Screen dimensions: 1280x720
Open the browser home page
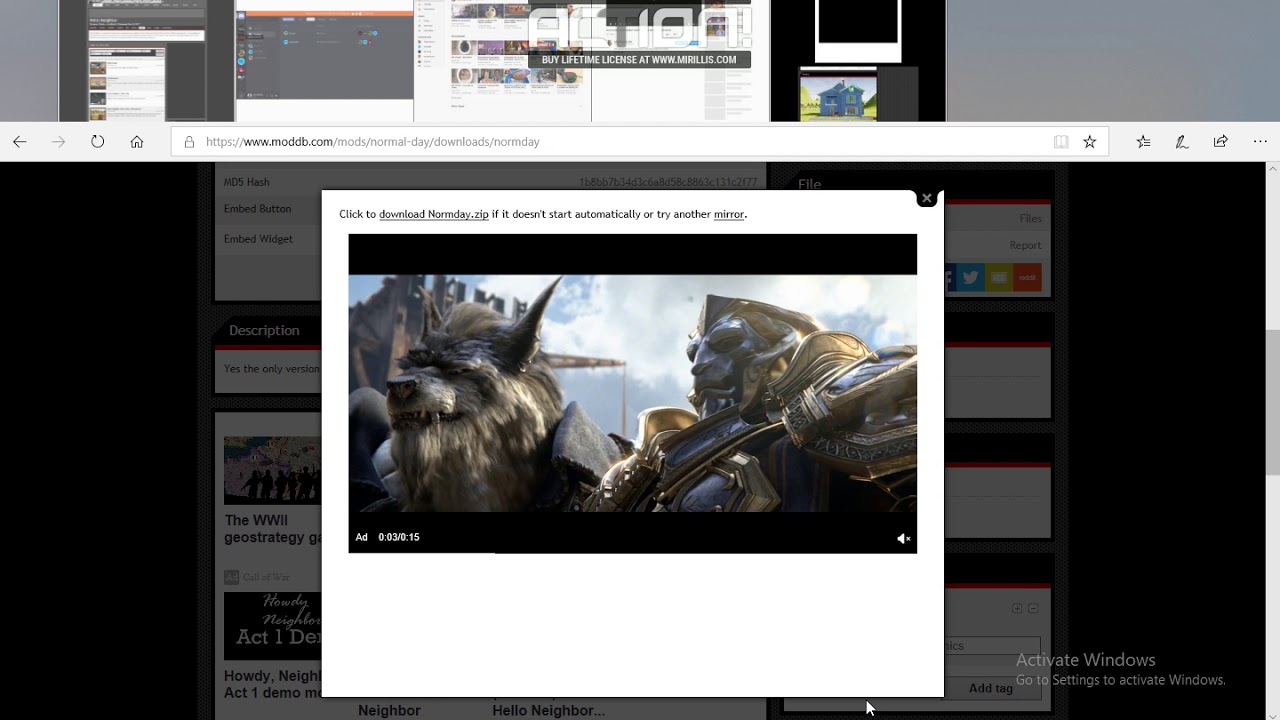click(x=137, y=142)
